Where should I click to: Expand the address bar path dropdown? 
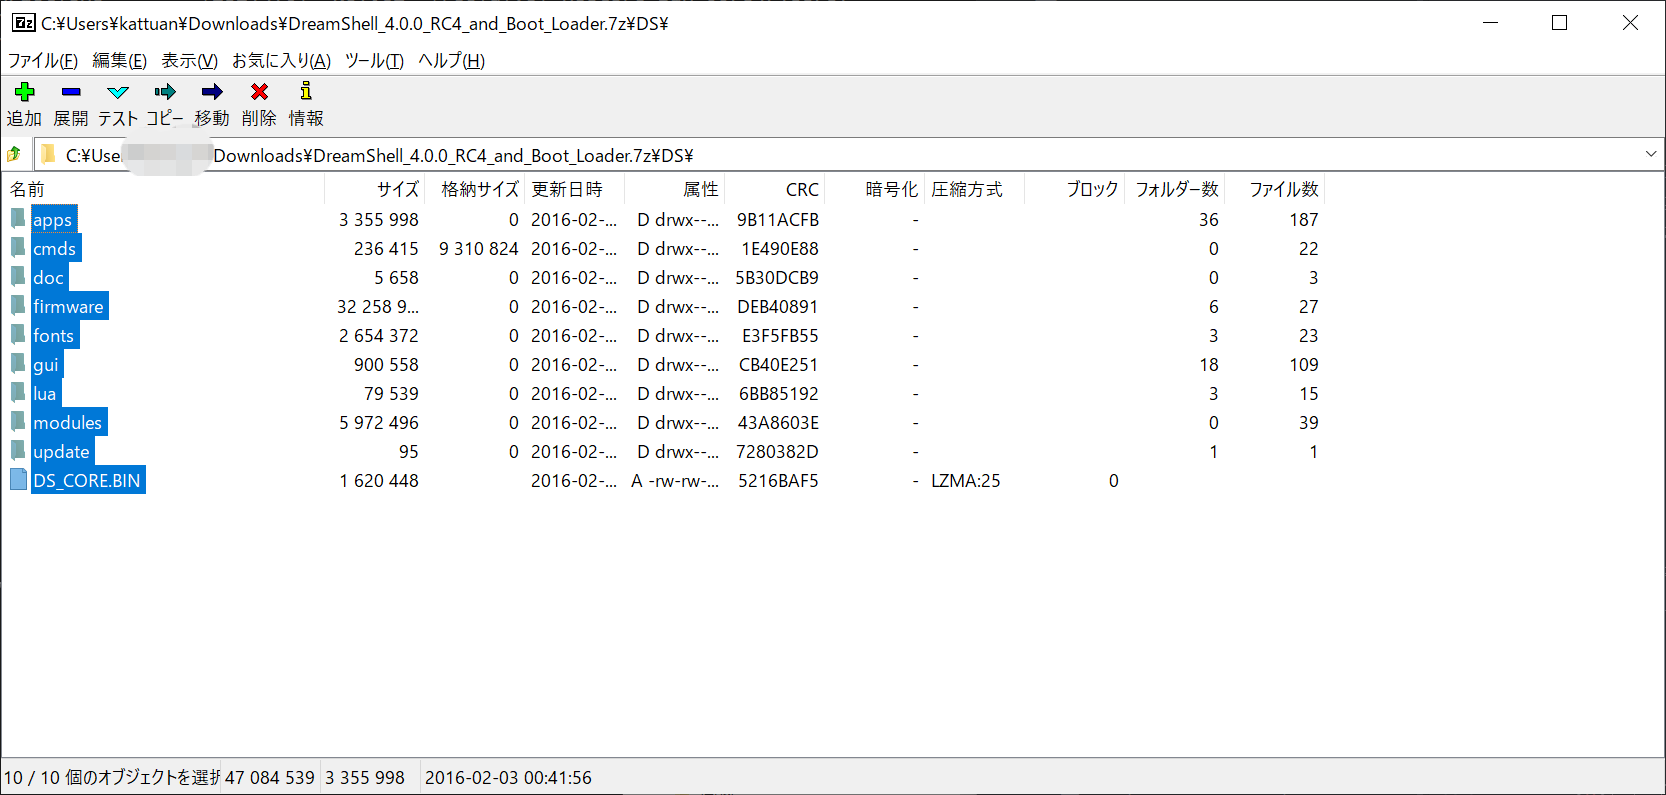click(x=1651, y=154)
